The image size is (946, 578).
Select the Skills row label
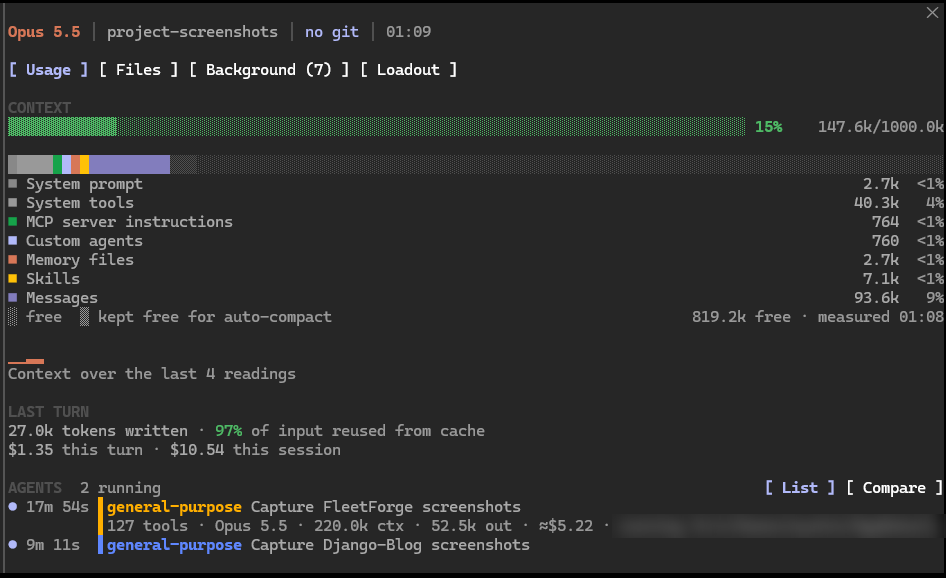(53, 279)
